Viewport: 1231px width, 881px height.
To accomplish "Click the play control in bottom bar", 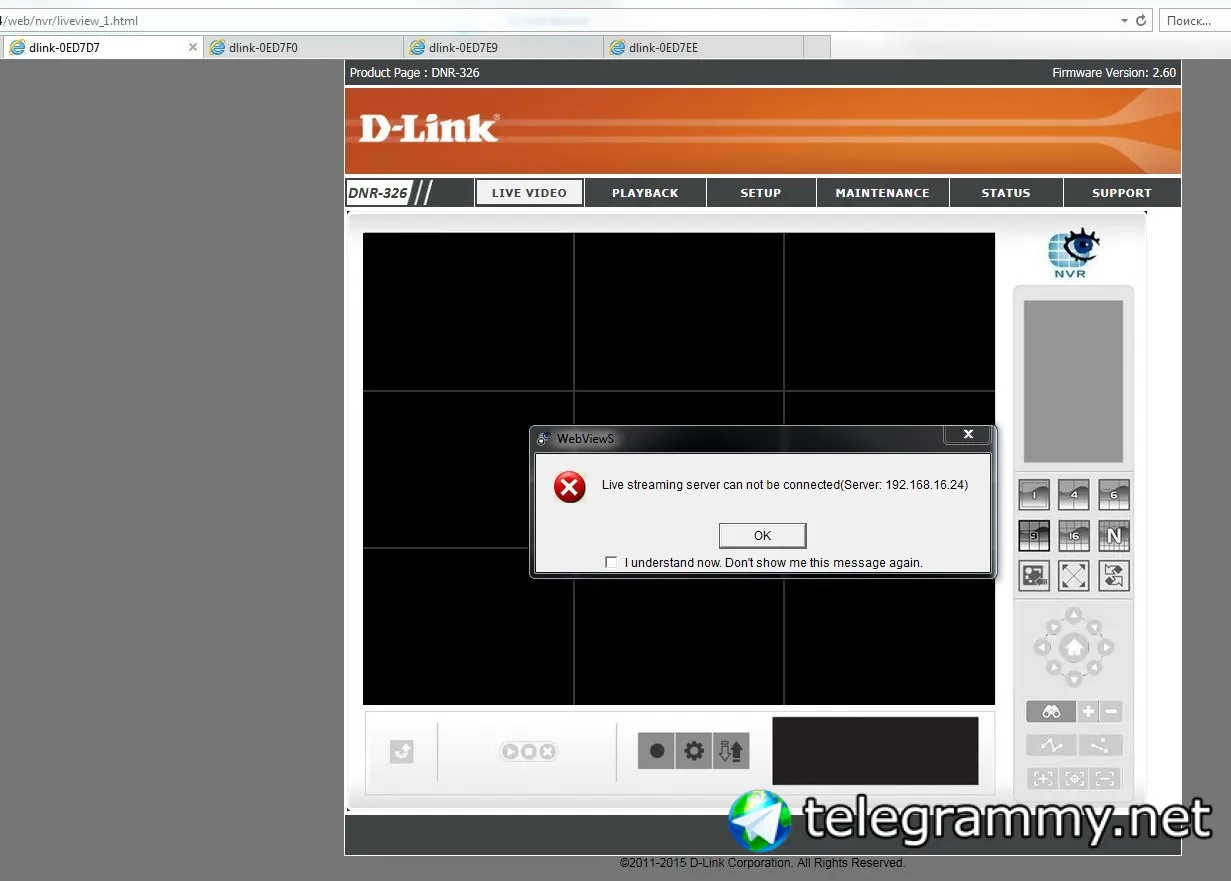I will pos(511,752).
